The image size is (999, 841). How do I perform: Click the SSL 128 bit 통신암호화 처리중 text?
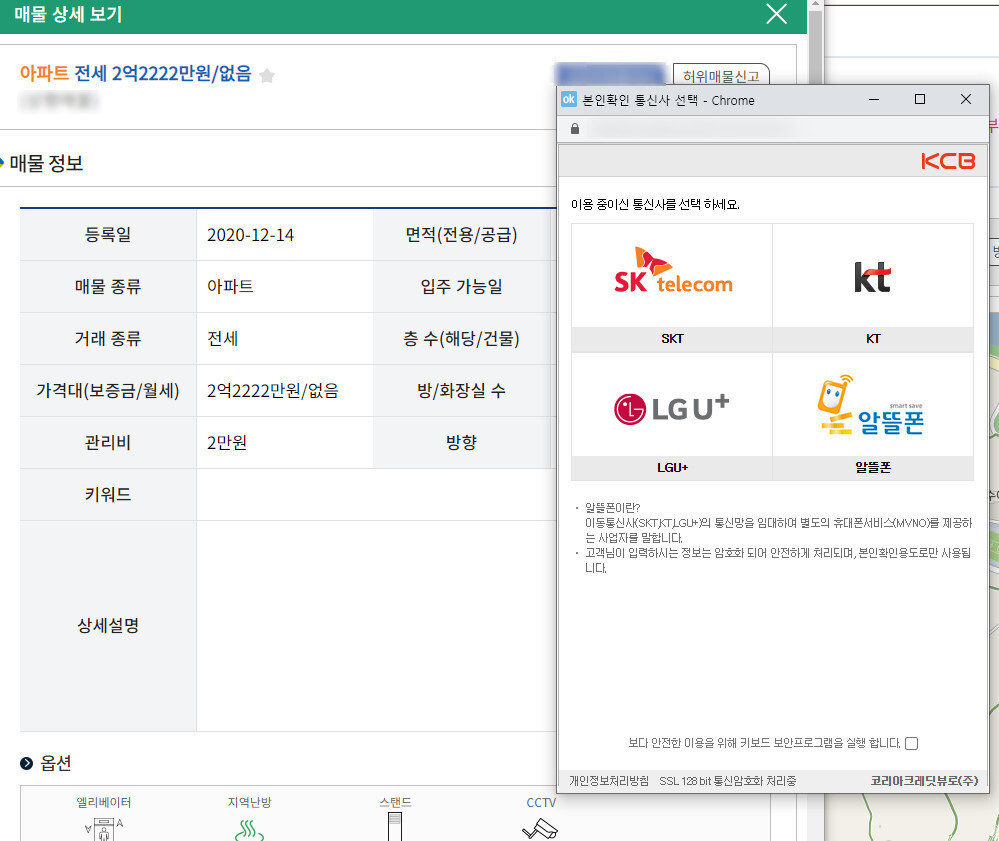728,780
